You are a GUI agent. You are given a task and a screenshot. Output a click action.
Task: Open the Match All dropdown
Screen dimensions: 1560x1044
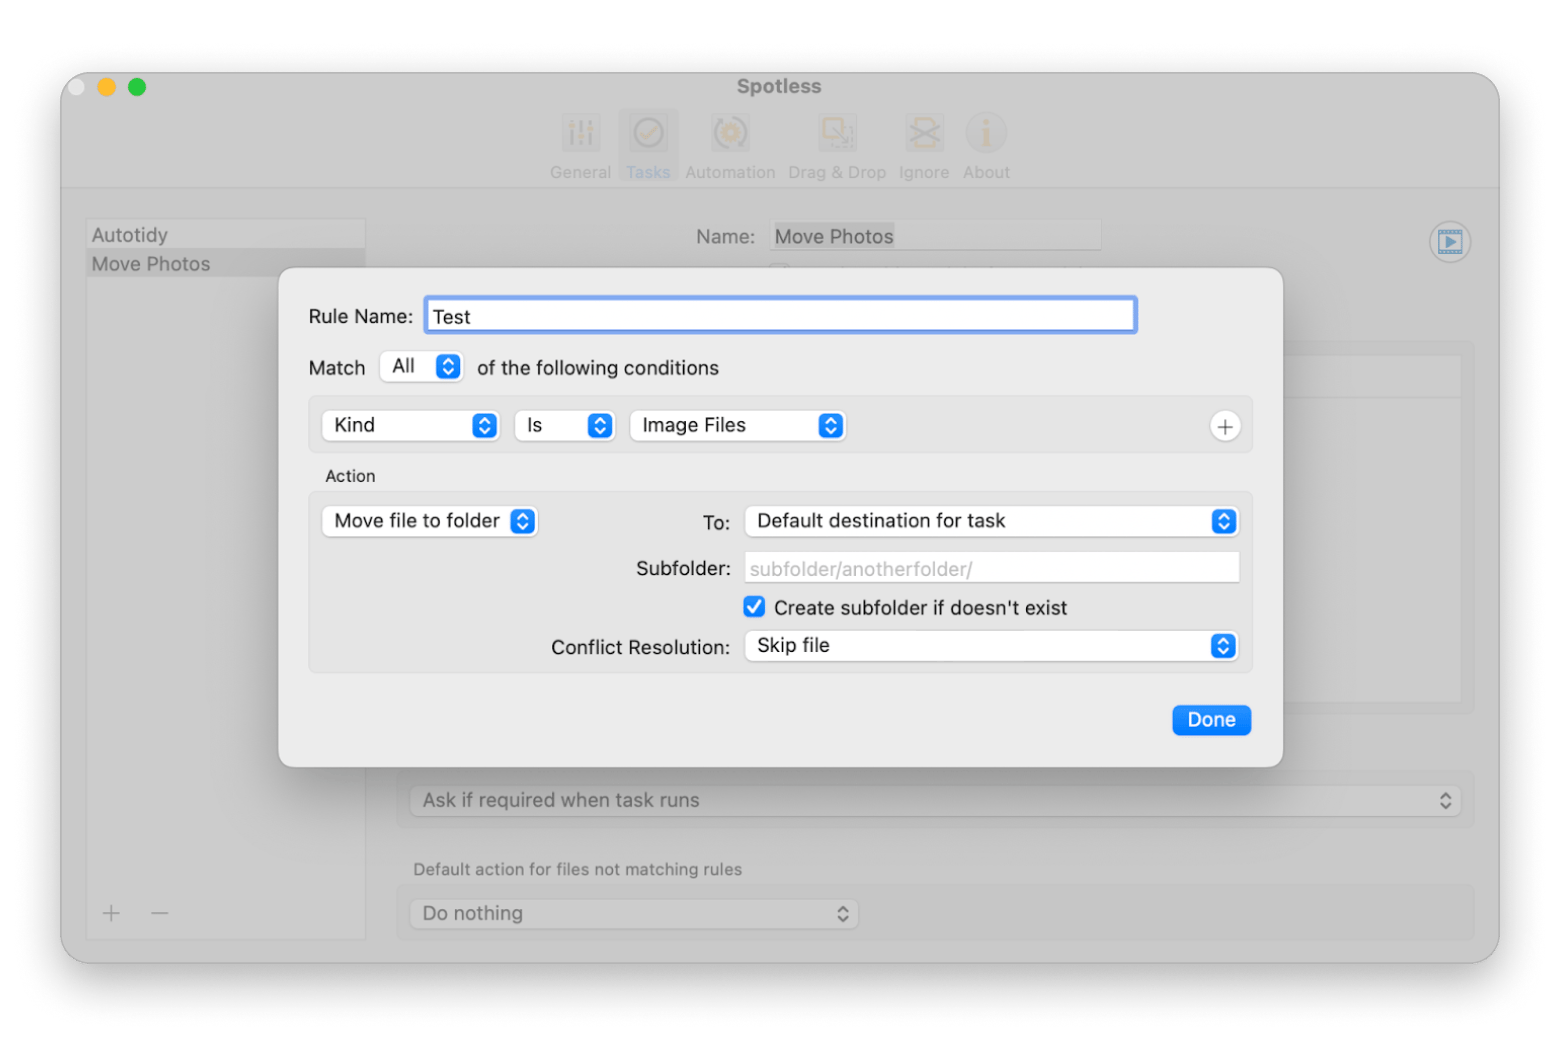[x=421, y=367]
